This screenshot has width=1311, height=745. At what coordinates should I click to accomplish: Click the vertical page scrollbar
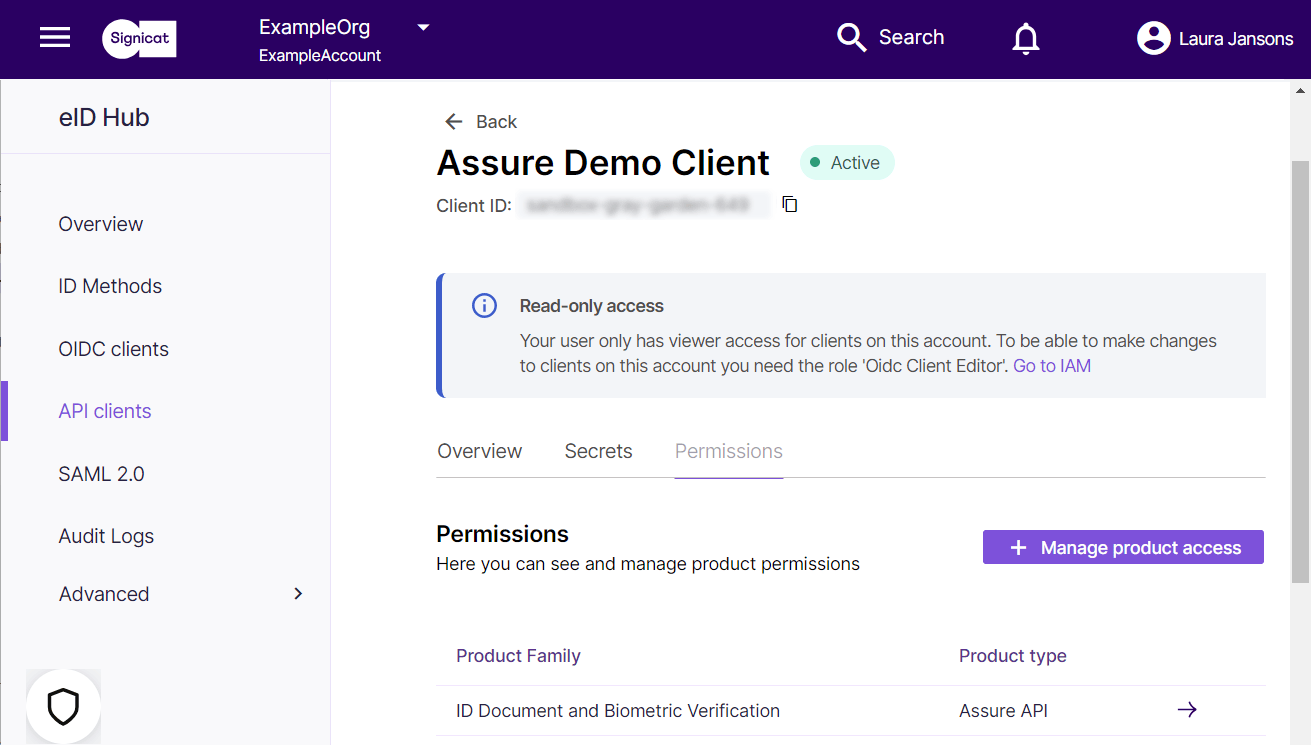click(1300, 370)
